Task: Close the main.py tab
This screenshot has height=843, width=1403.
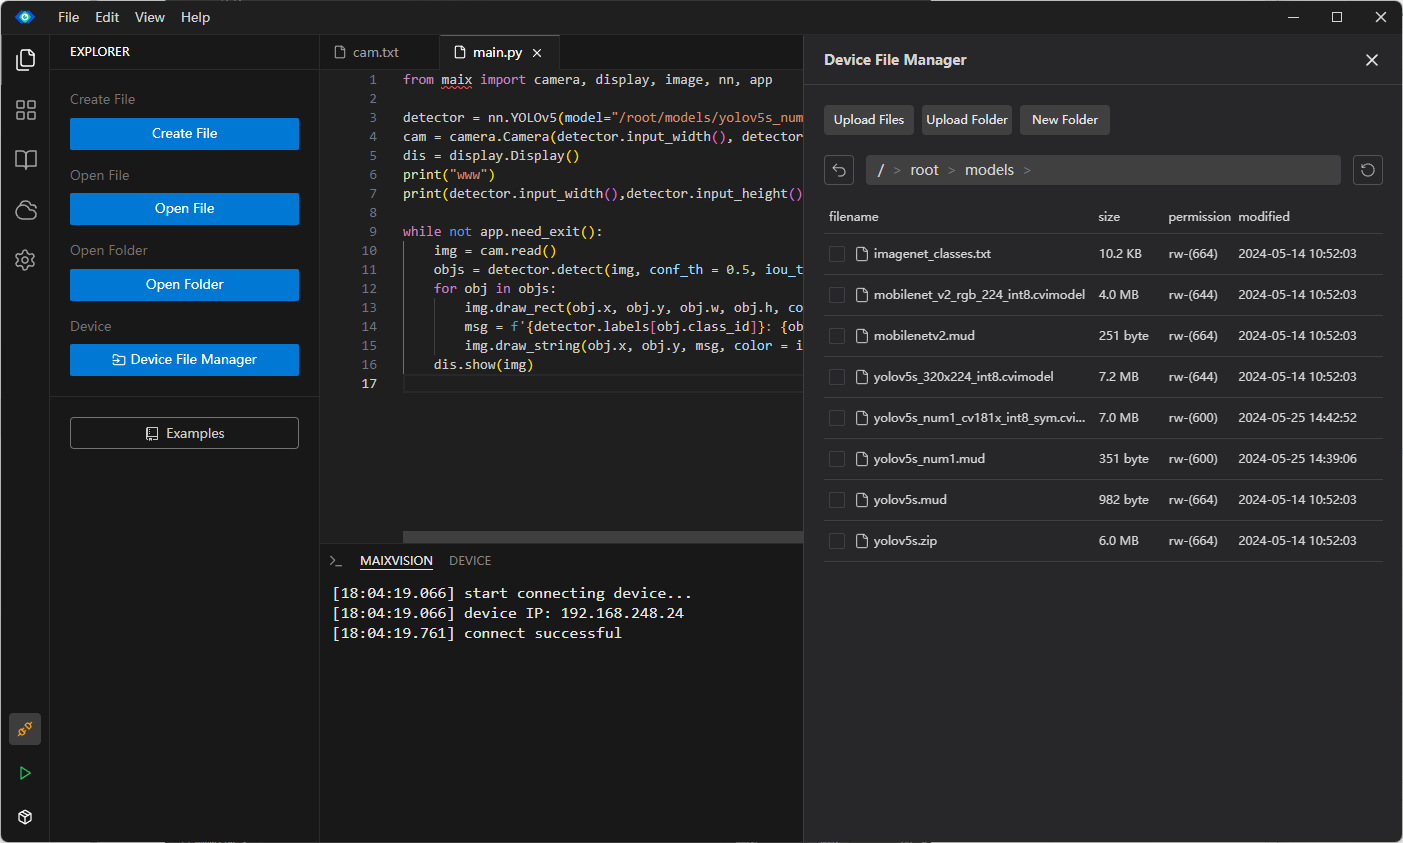Action: tap(537, 53)
